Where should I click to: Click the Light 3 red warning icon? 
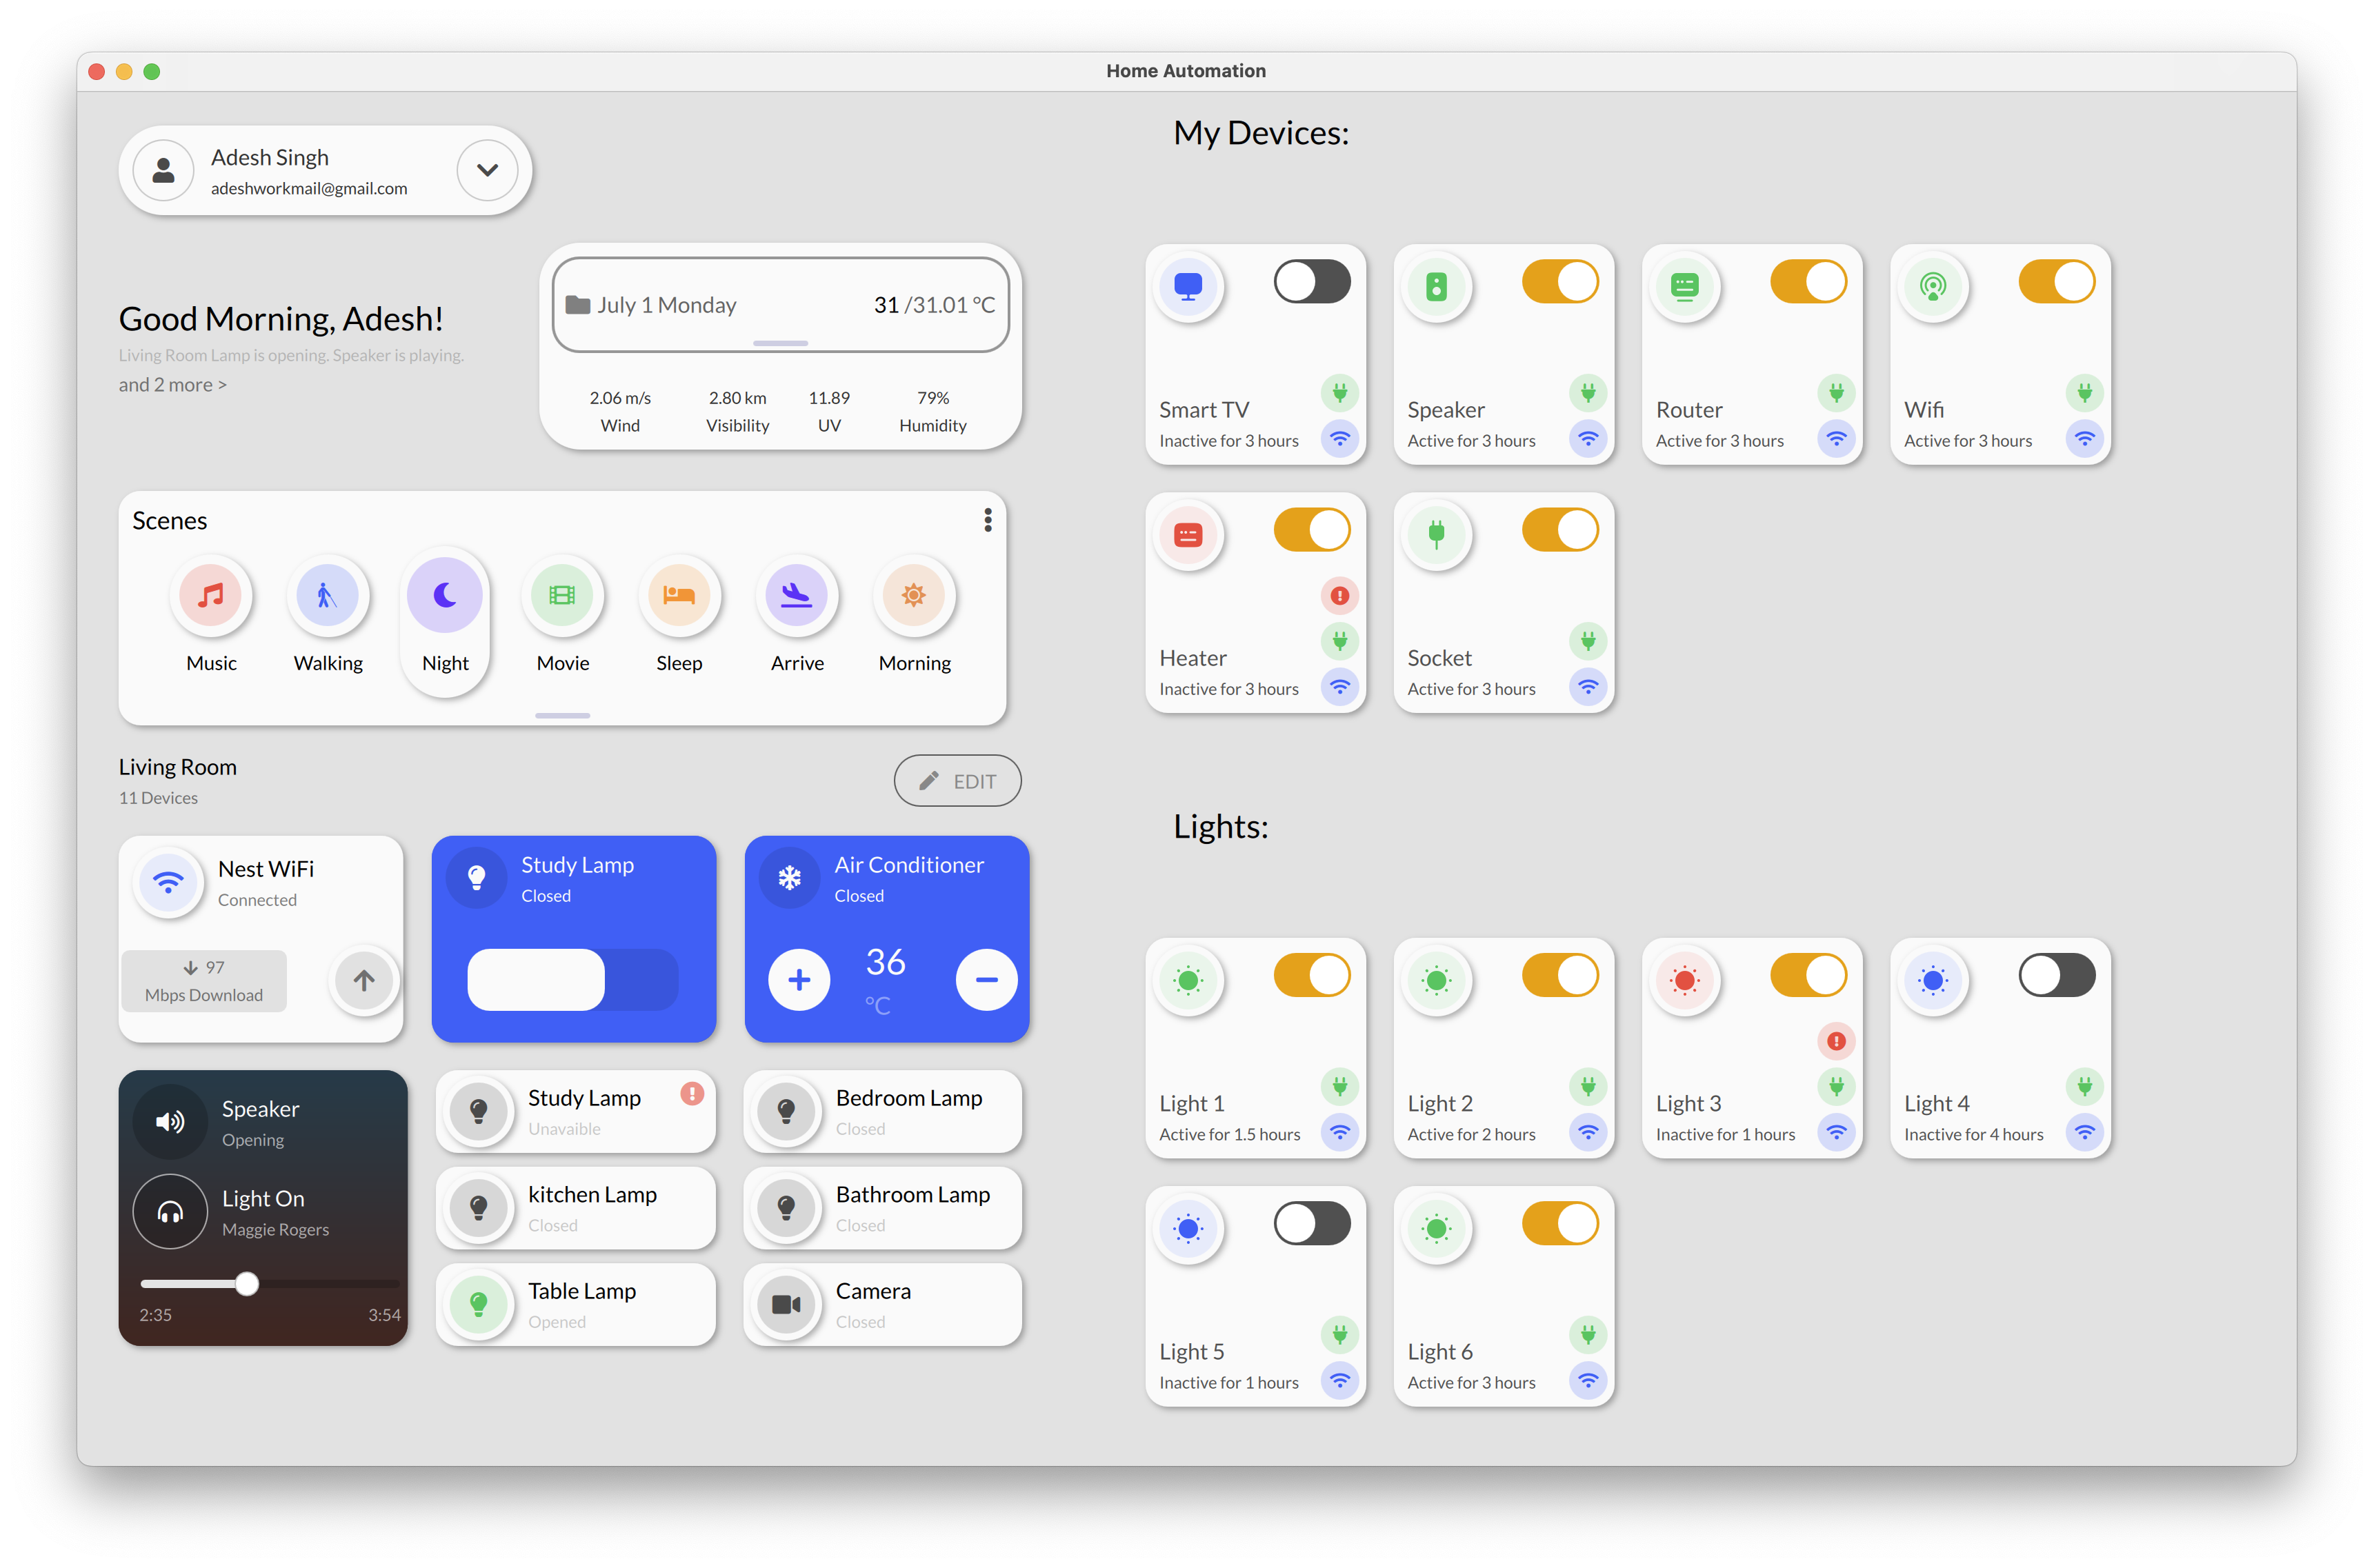(x=1836, y=1041)
